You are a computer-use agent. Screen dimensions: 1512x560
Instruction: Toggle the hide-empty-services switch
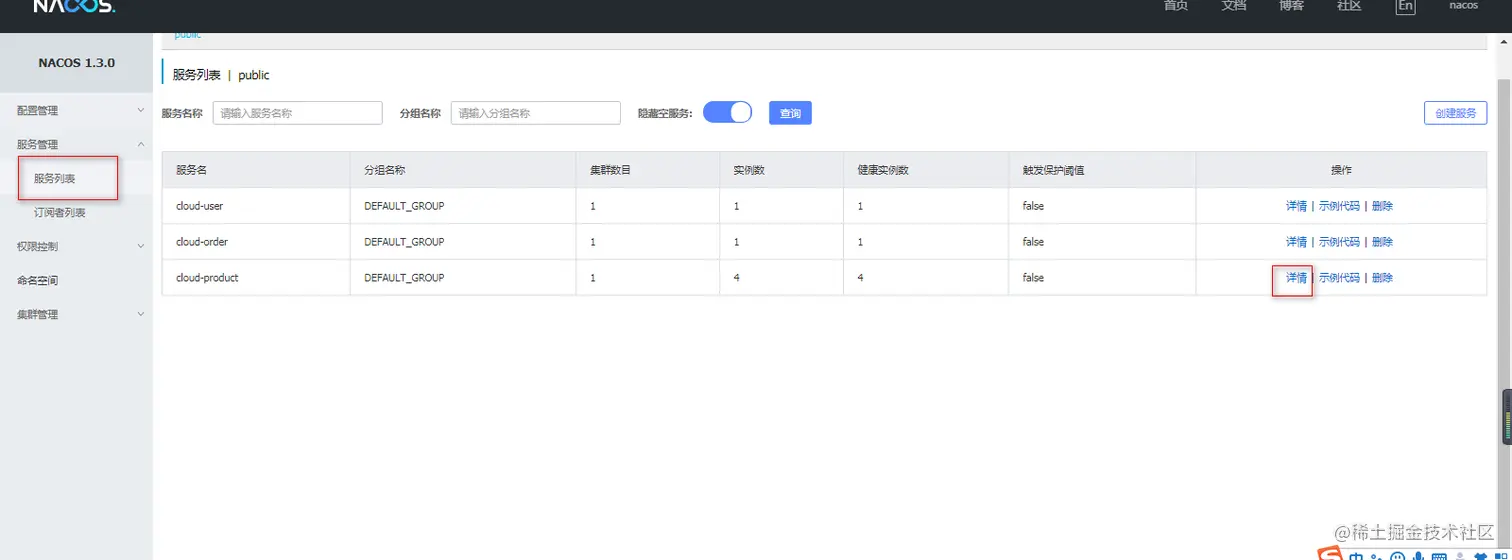tap(727, 113)
